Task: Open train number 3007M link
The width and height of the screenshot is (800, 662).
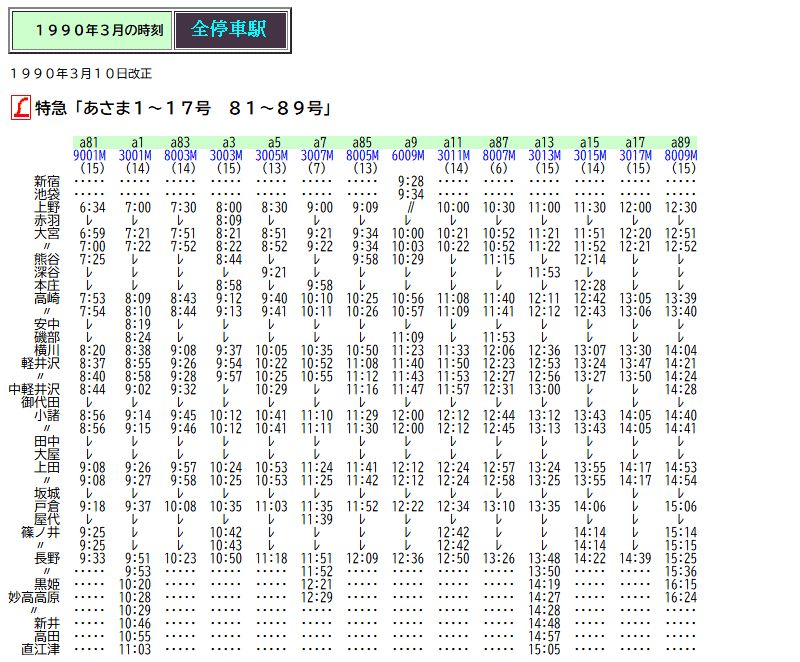Action: (x=317, y=156)
